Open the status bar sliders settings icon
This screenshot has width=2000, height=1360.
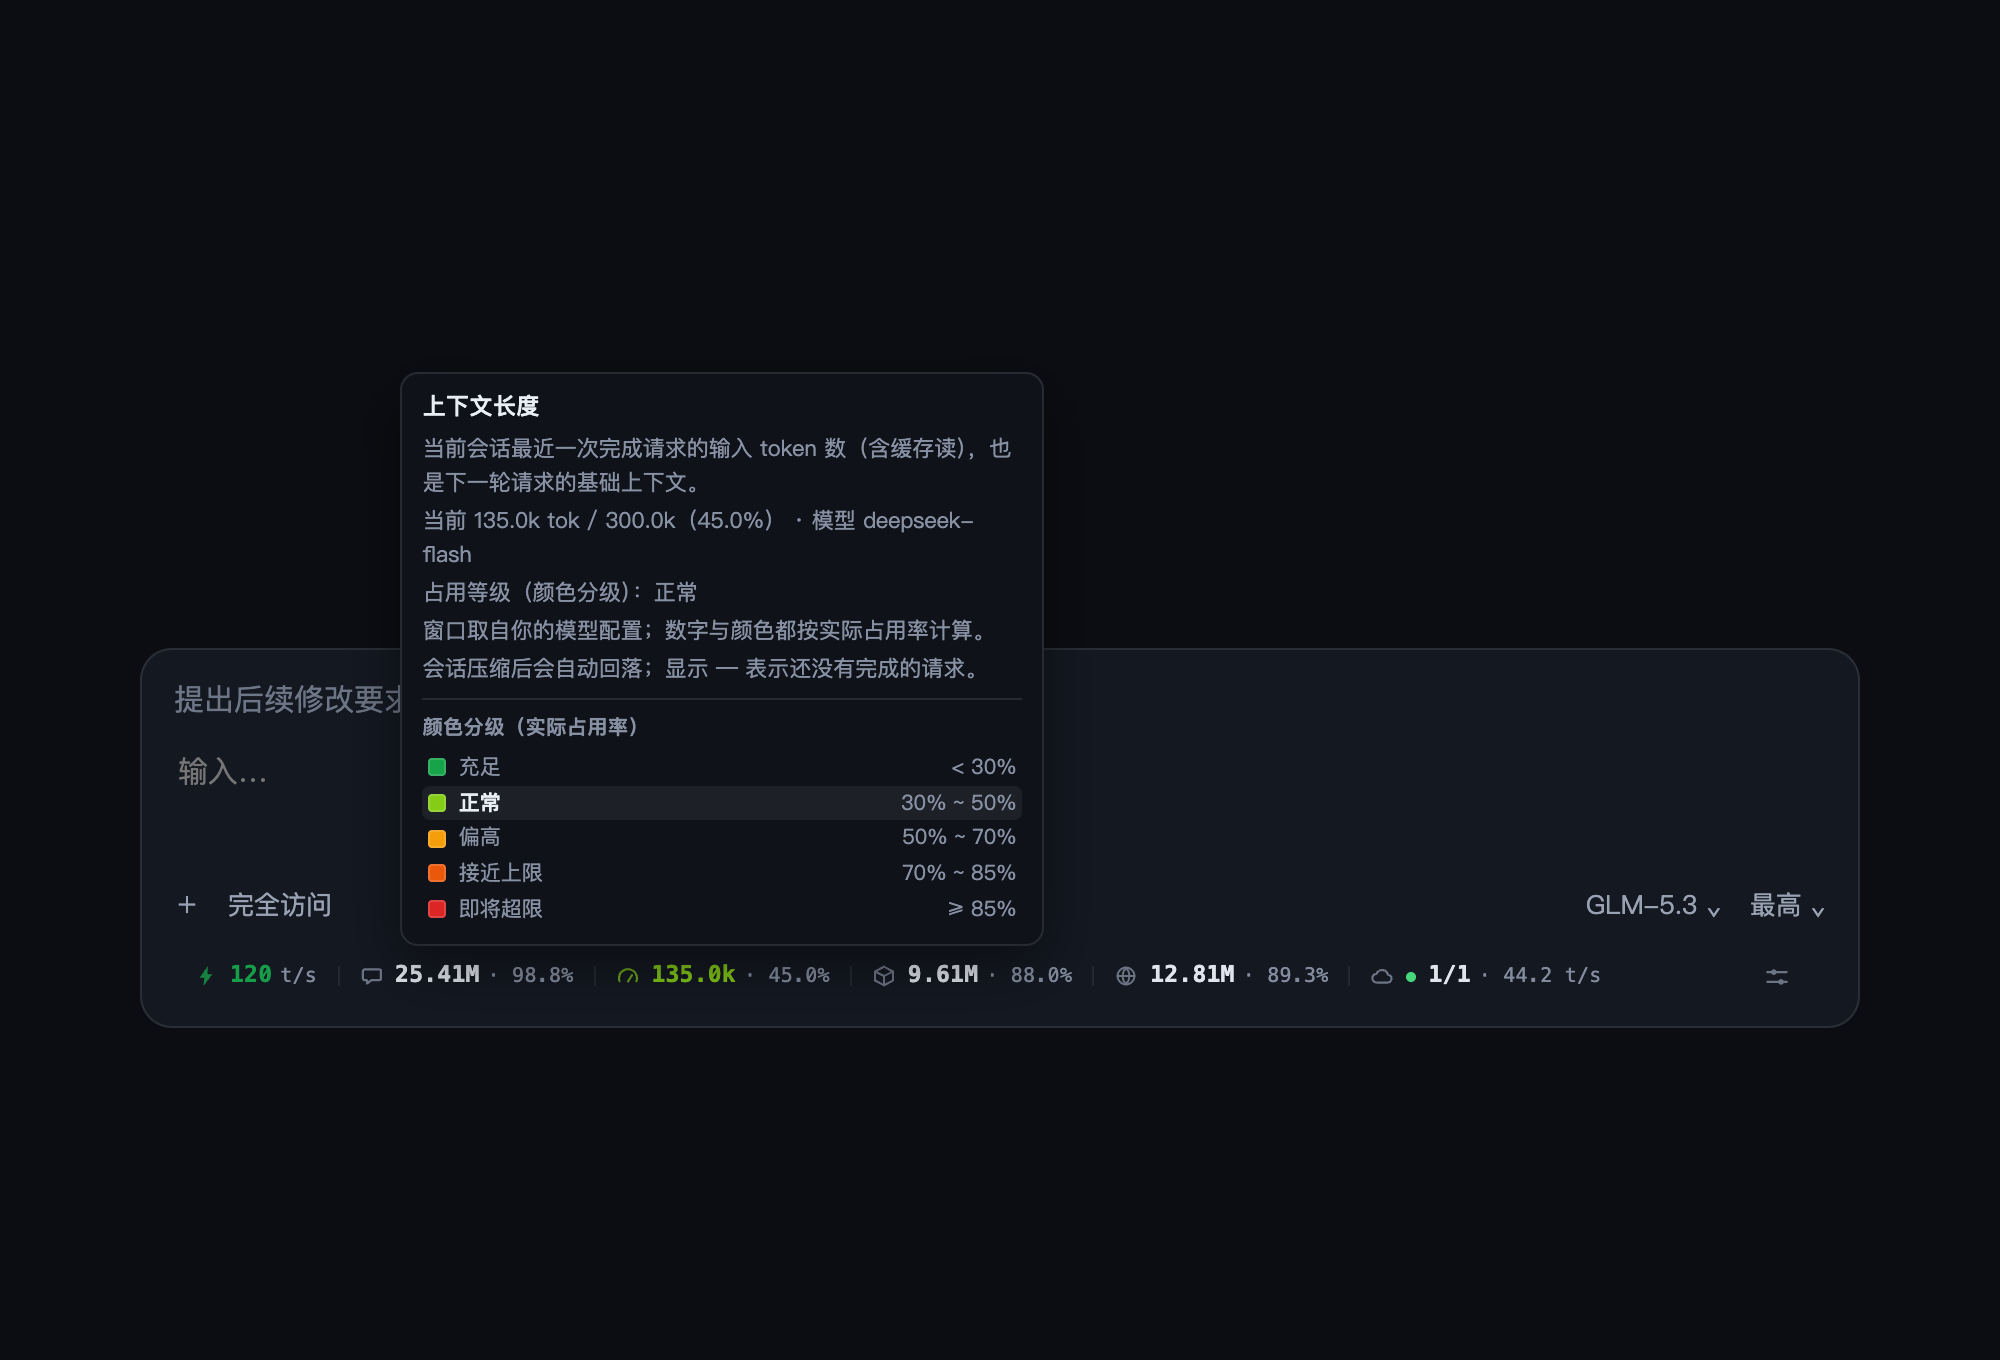[1777, 977]
